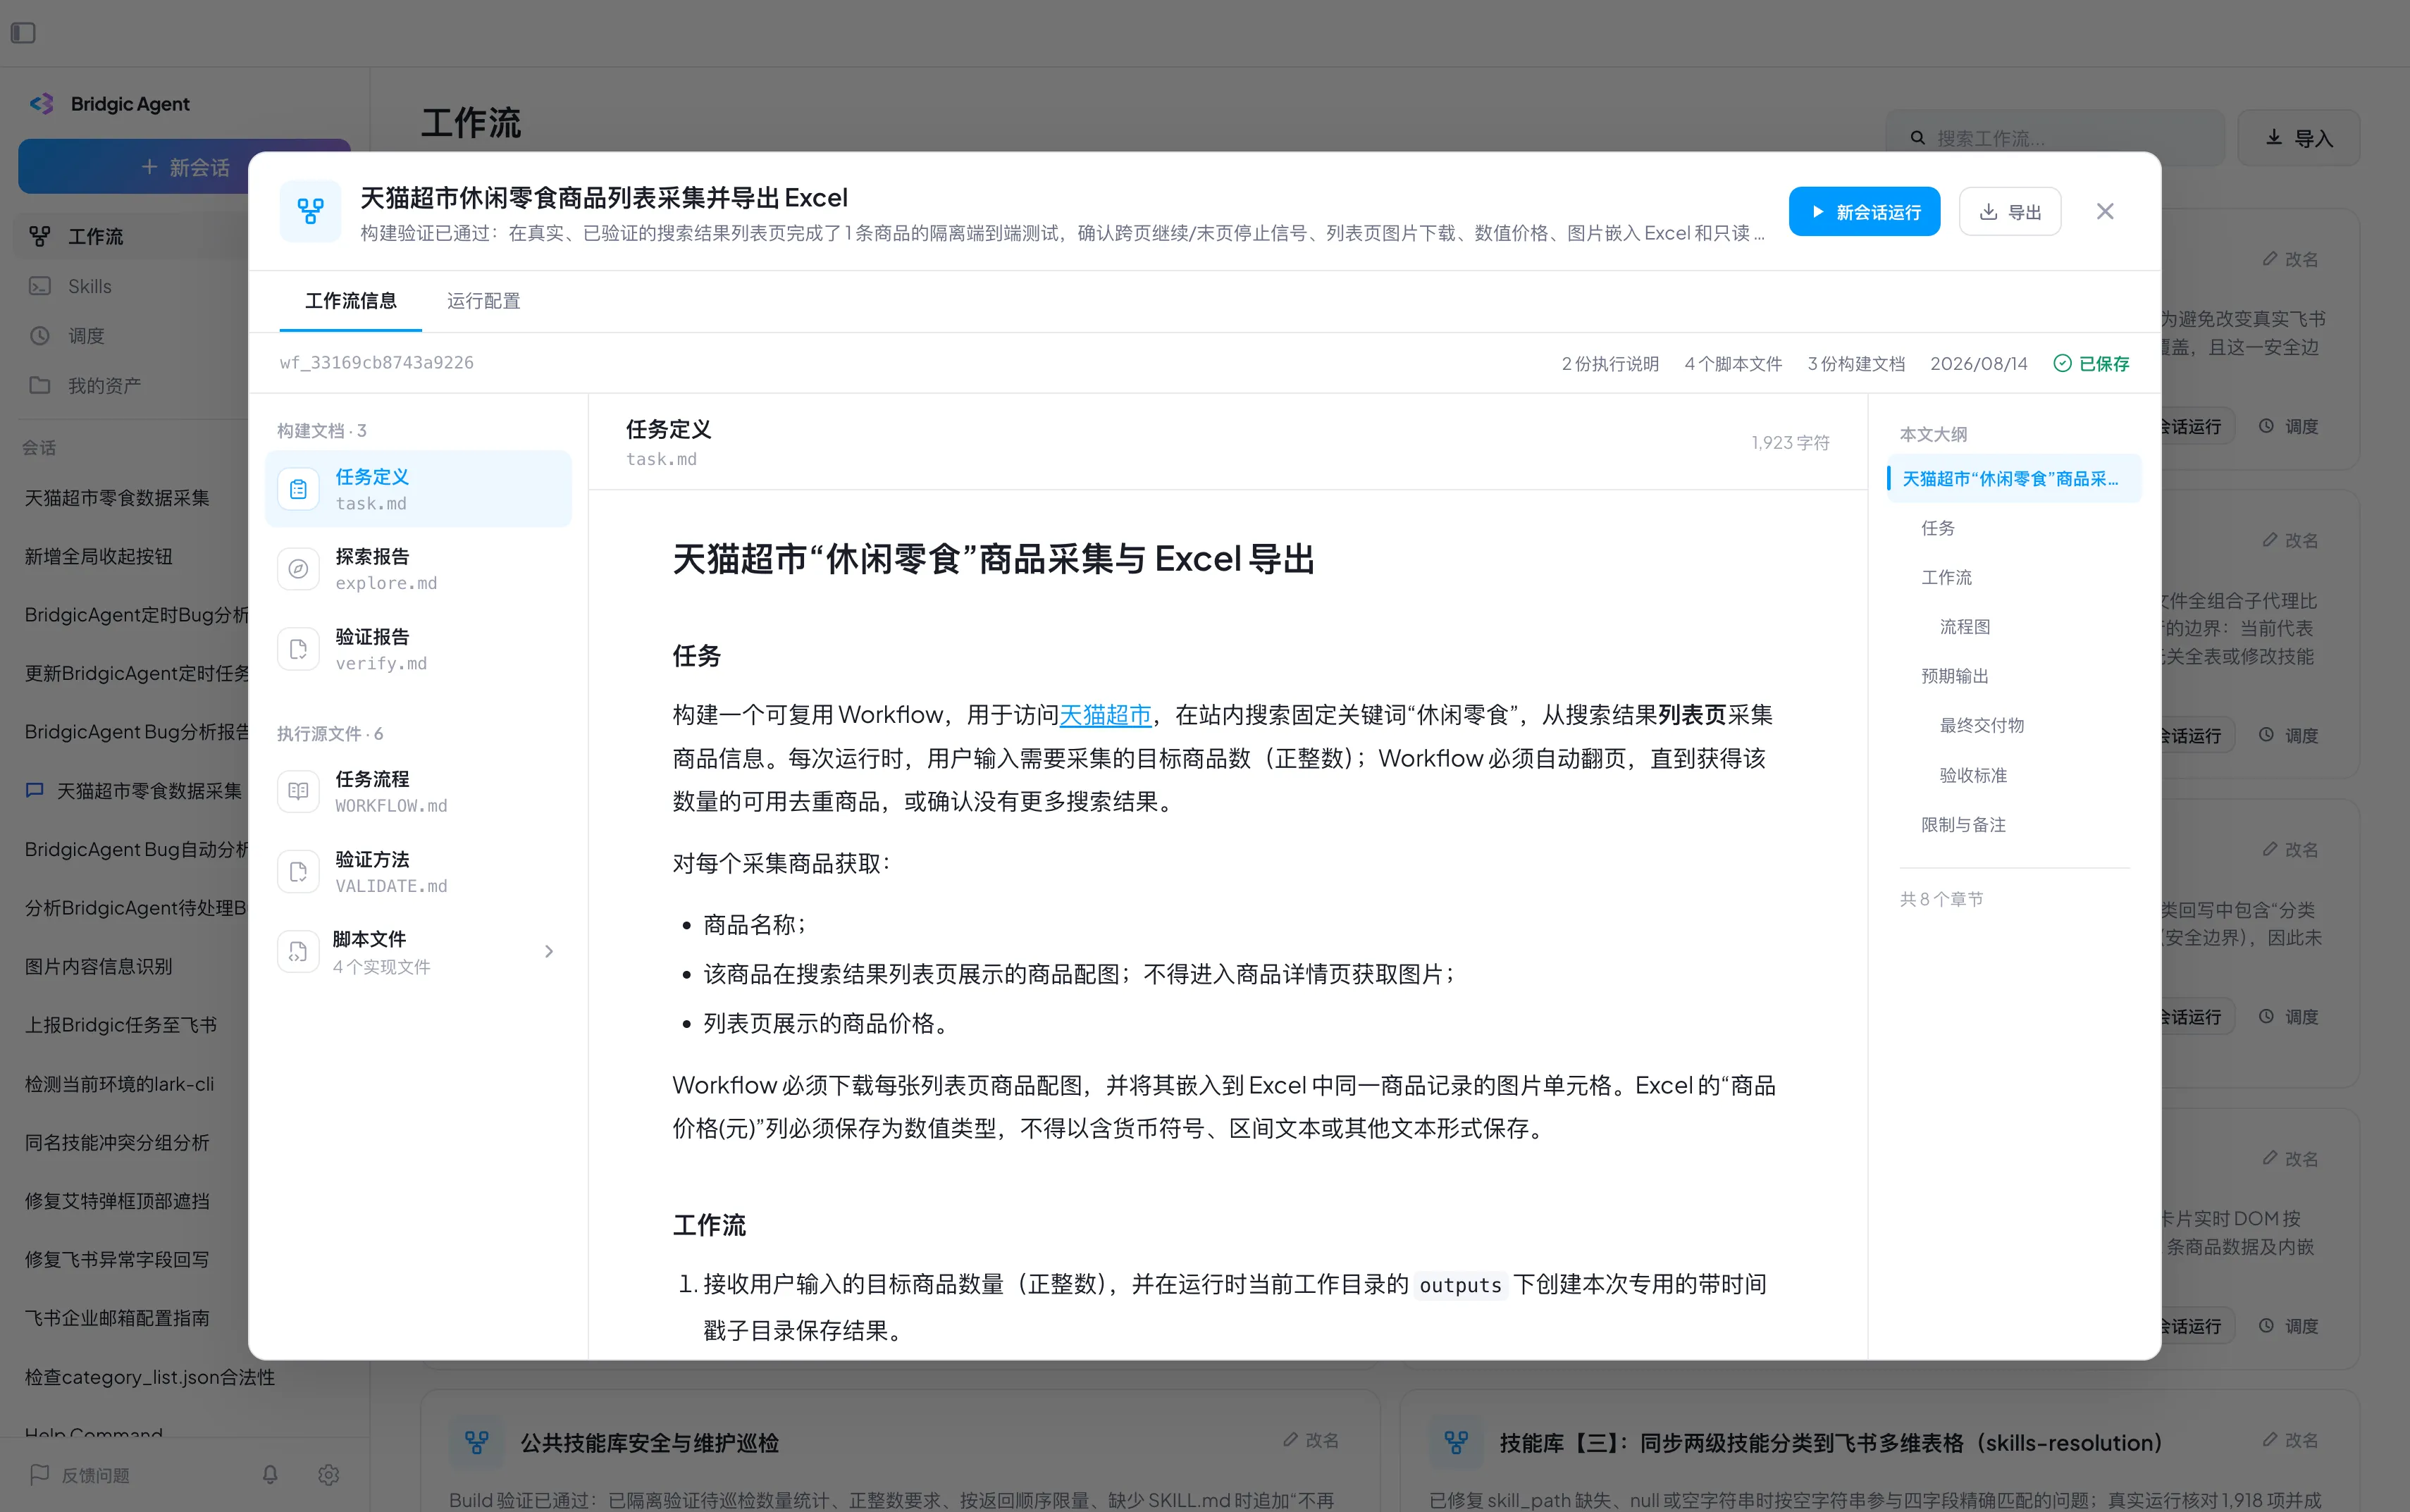Select 任务定义 task.md document

pos(418,489)
